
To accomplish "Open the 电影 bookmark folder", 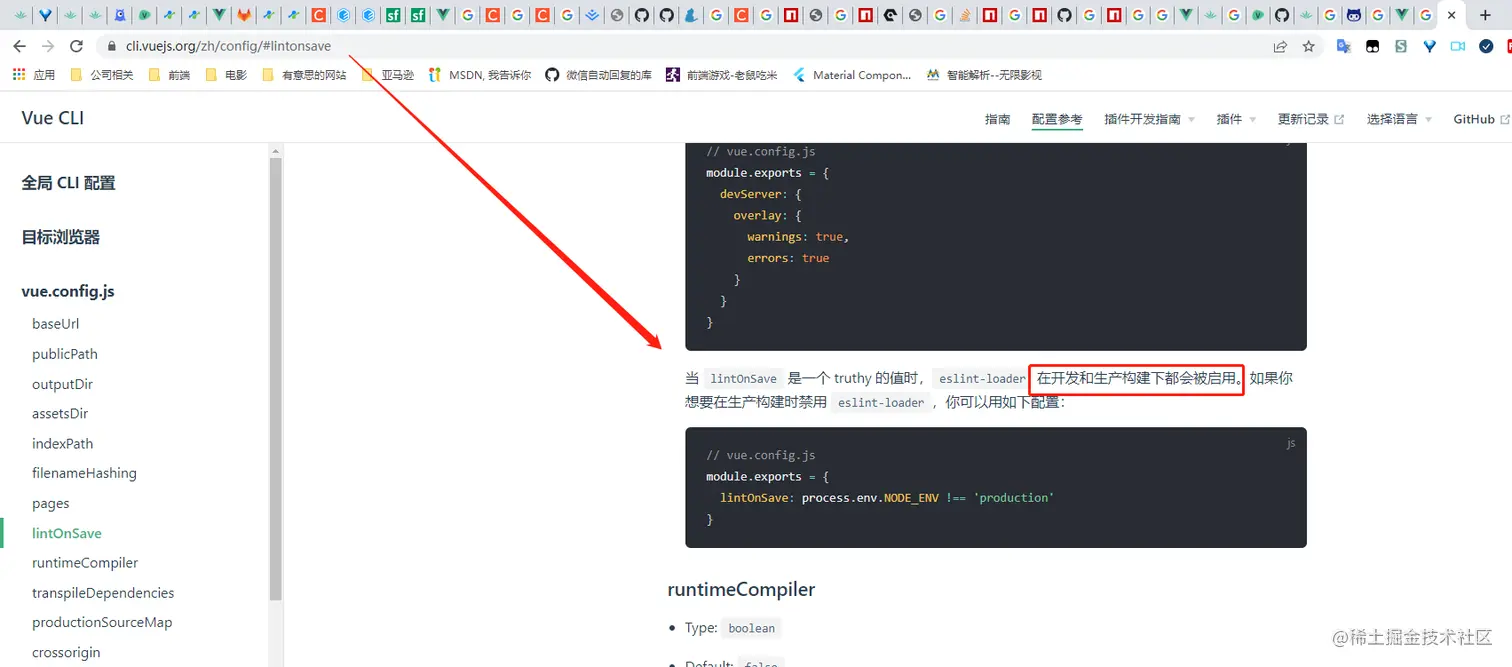I will click(x=225, y=75).
